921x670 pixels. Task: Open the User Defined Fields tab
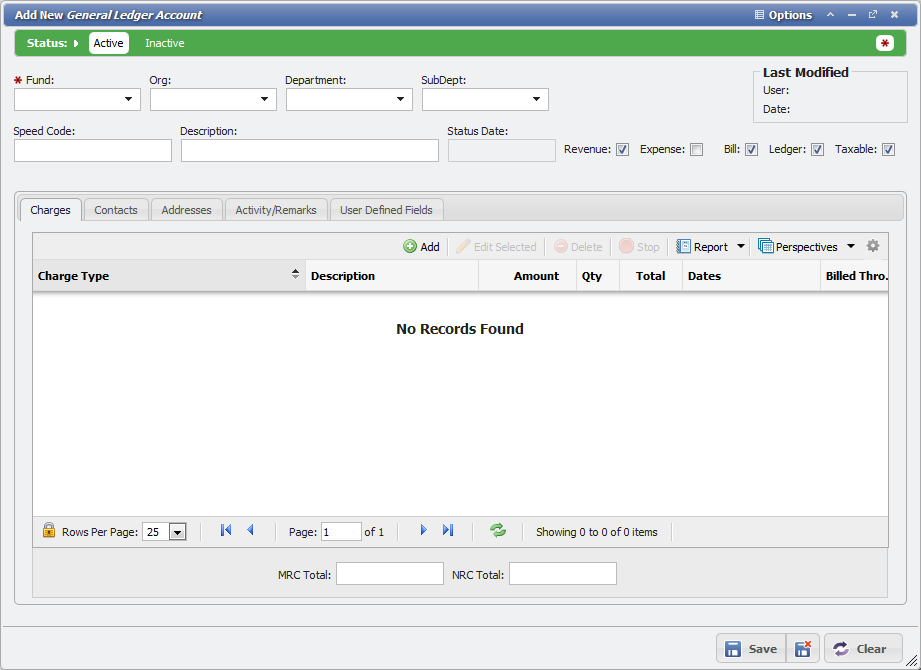click(x=386, y=209)
